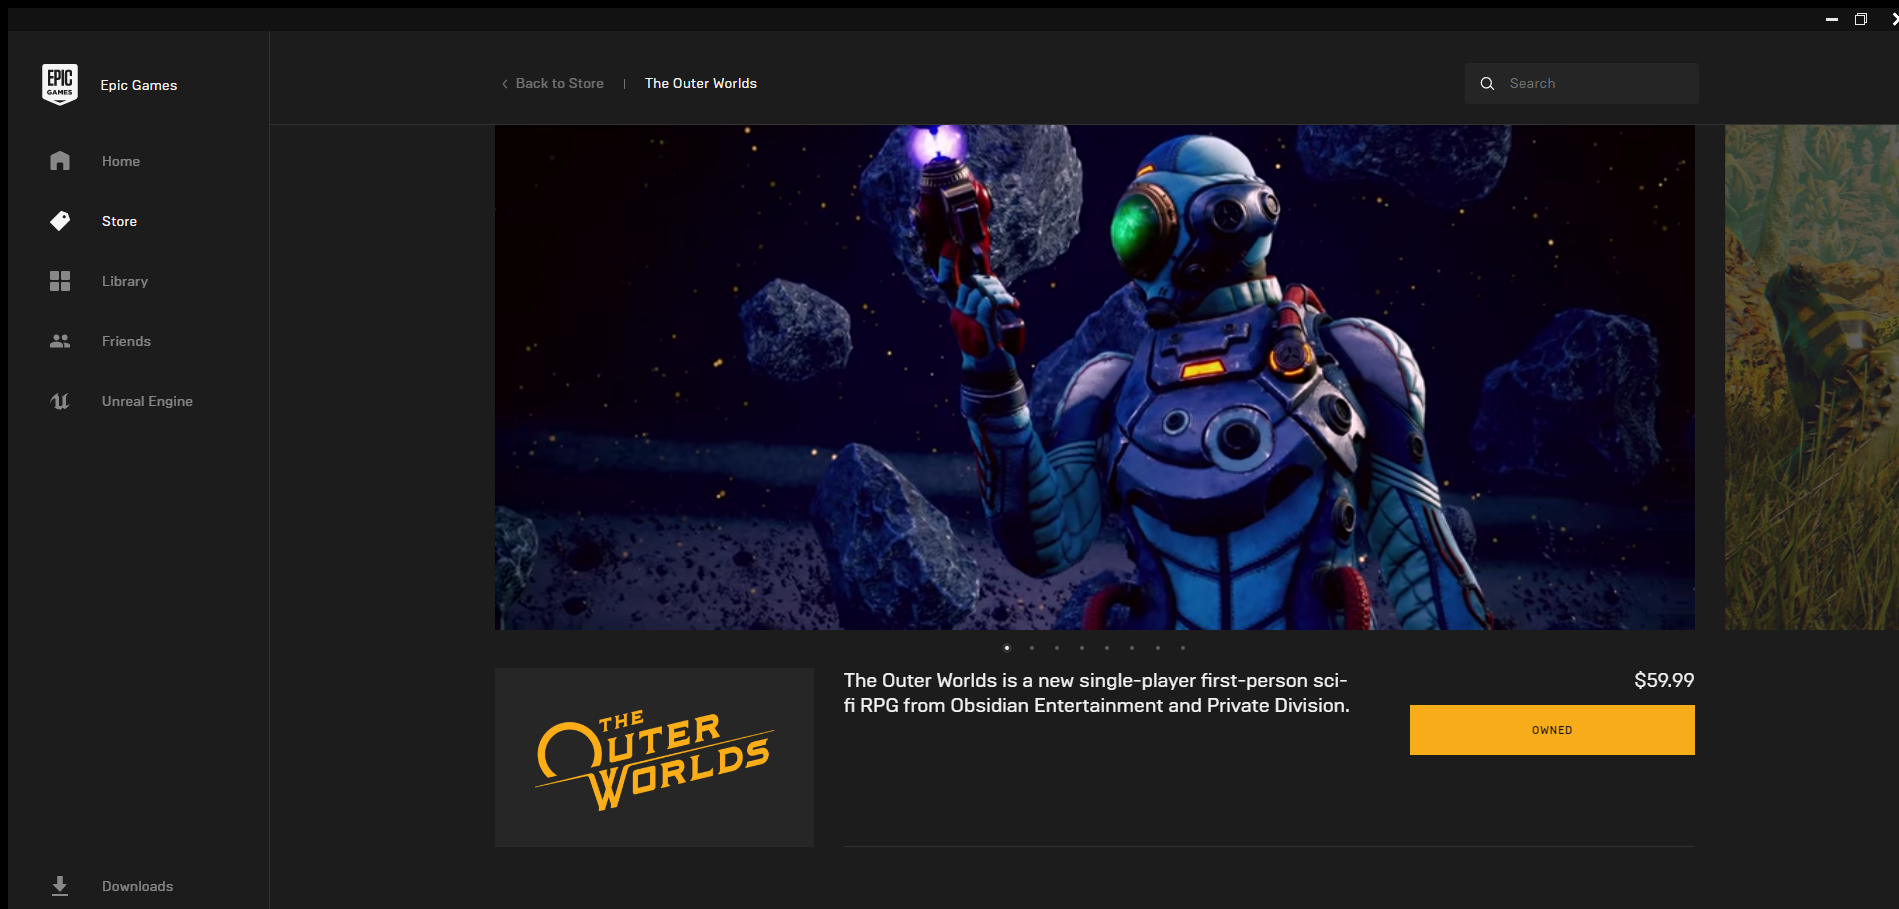Select the second carousel dot
The width and height of the screenshot is (1899, 909).
[1032, 648]
